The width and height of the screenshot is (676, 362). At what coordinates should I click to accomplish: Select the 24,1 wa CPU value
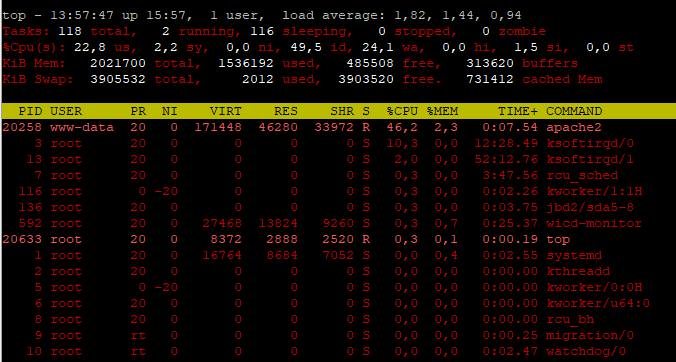coord(378,48)
